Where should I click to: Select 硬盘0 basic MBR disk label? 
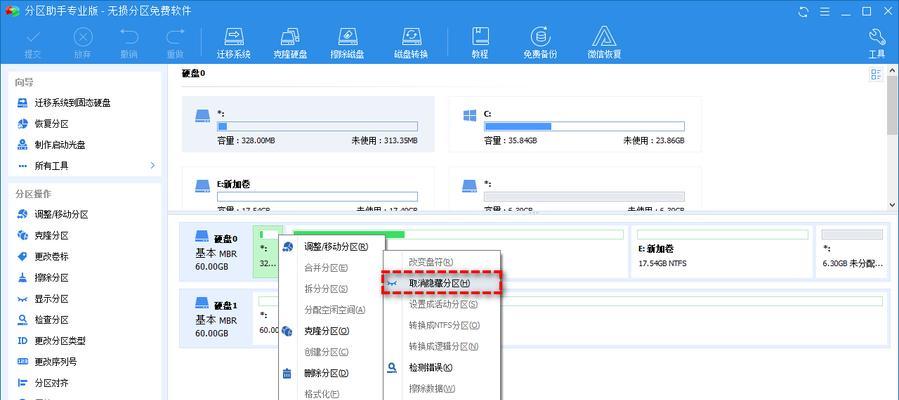217,252
